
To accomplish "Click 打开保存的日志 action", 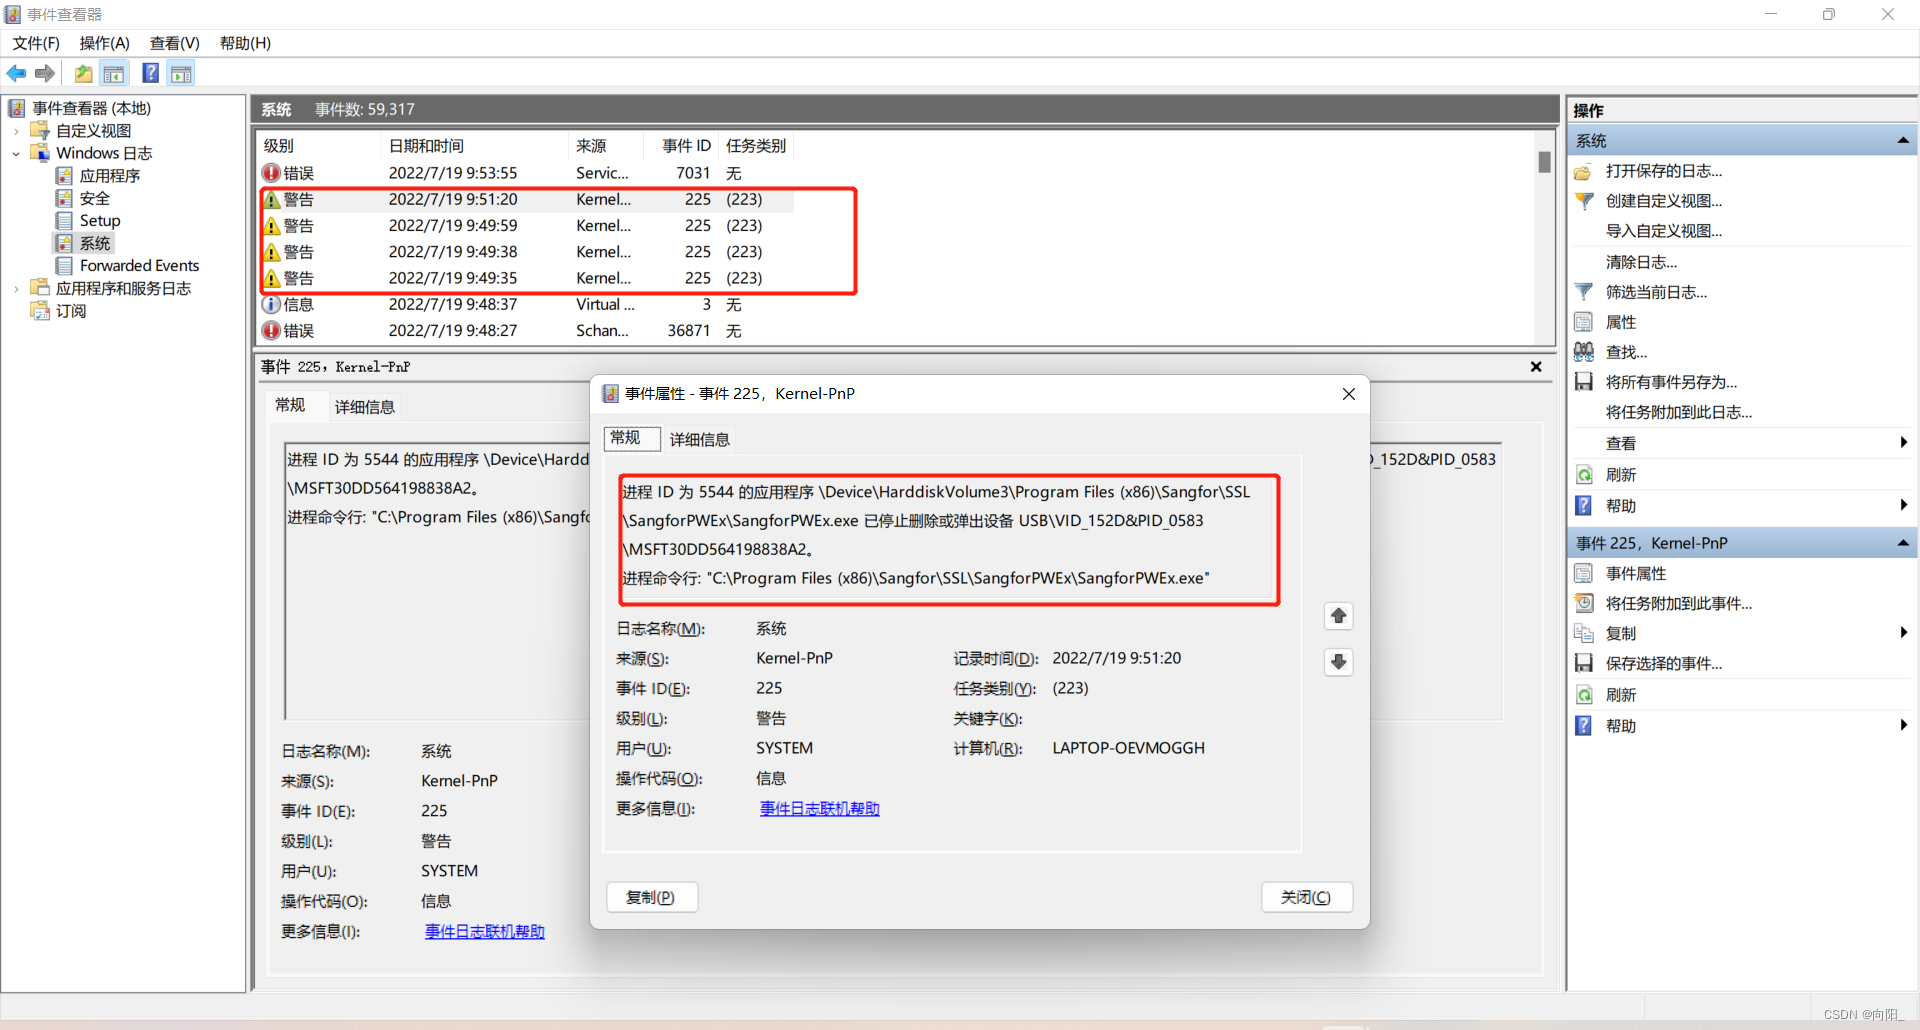I will pyautogui.click(x=1663, y=171).
